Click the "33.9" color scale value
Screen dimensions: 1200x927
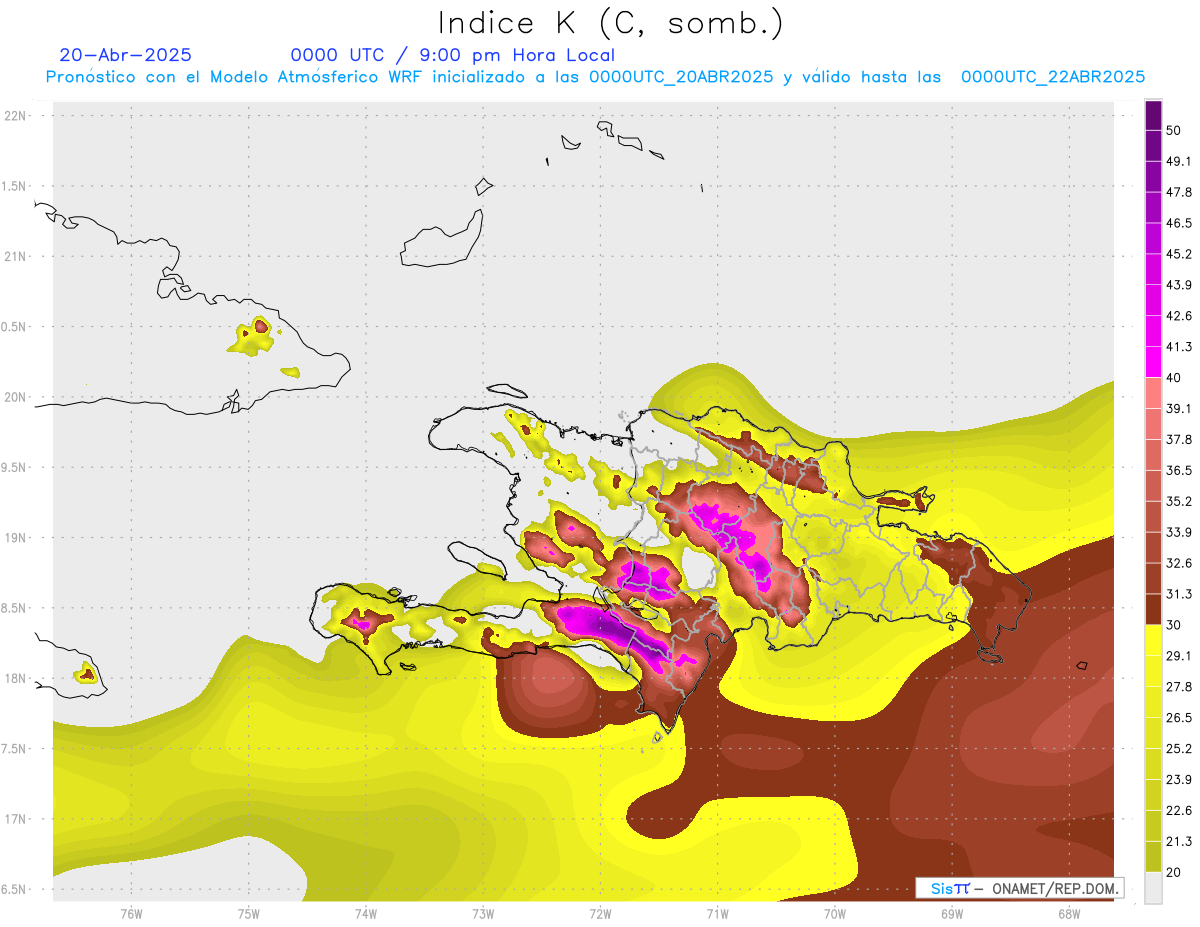click(x=1179, y=532)
